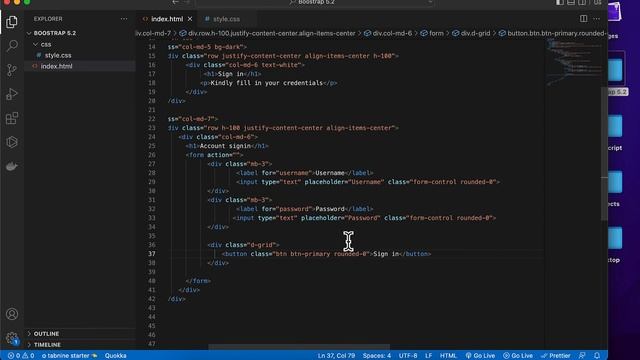
Task: Change end of line via LF
Action: pyautogui.click(x=429, y=356)
